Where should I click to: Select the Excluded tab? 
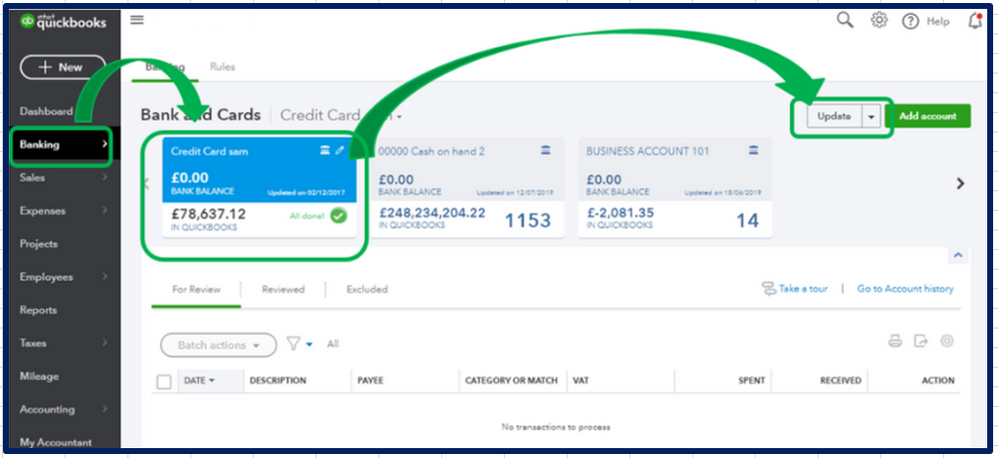point(367,289)
